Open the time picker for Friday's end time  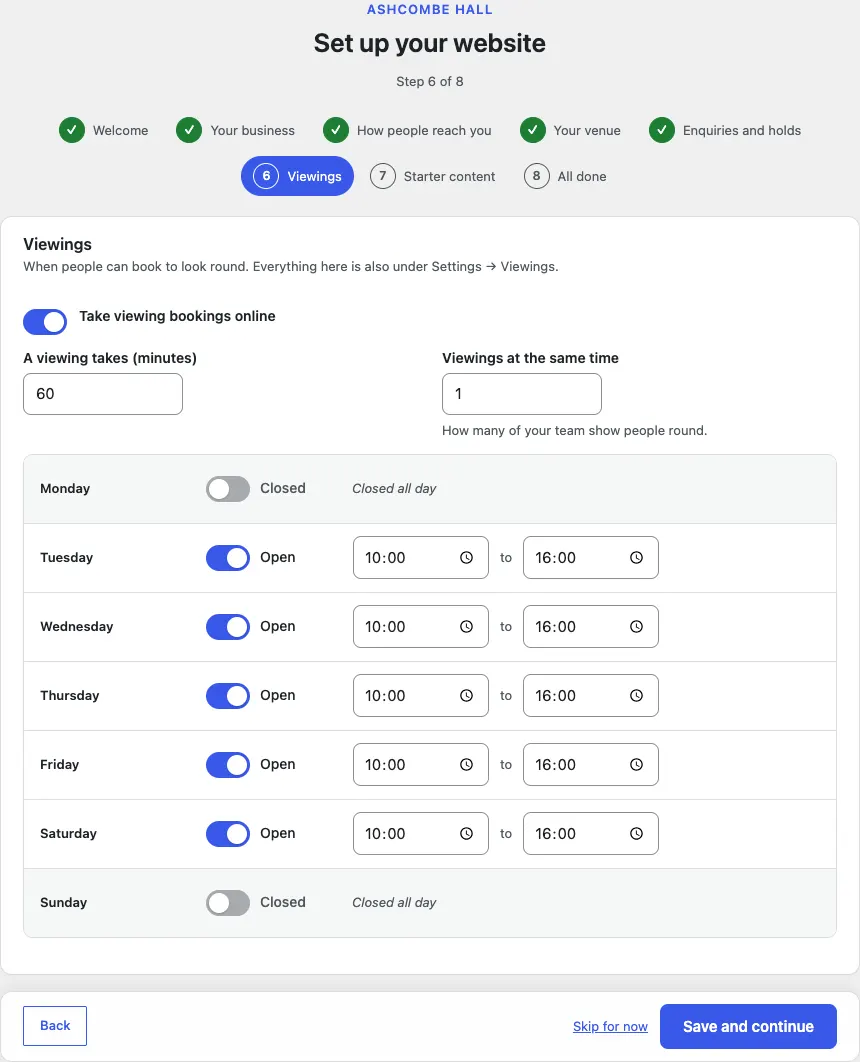(637, 765)
